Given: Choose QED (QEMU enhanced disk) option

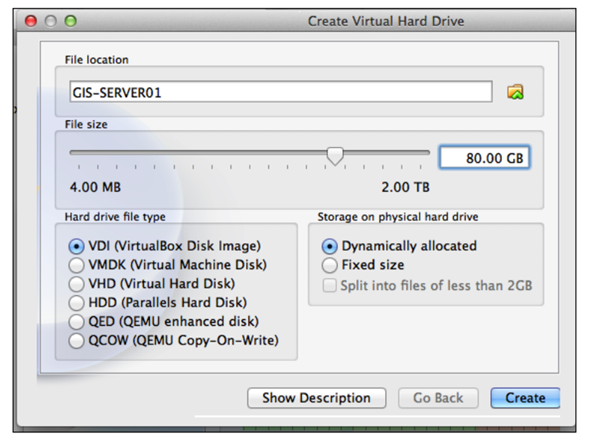Looking at the screenshot, I should pos(75,322).
